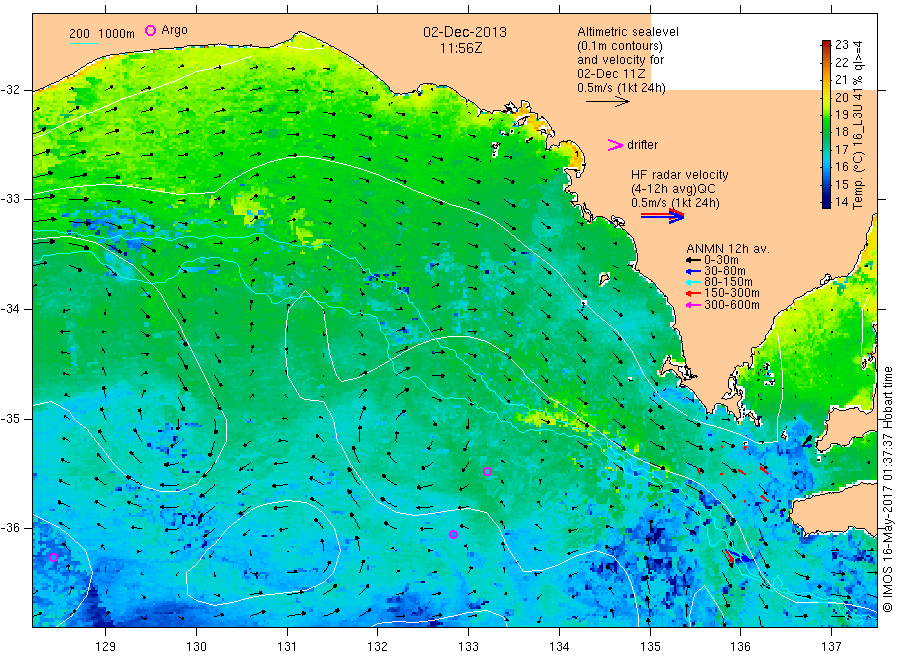
Task: Click the '134' longitude axis label
Action: [x=559, y=647]
